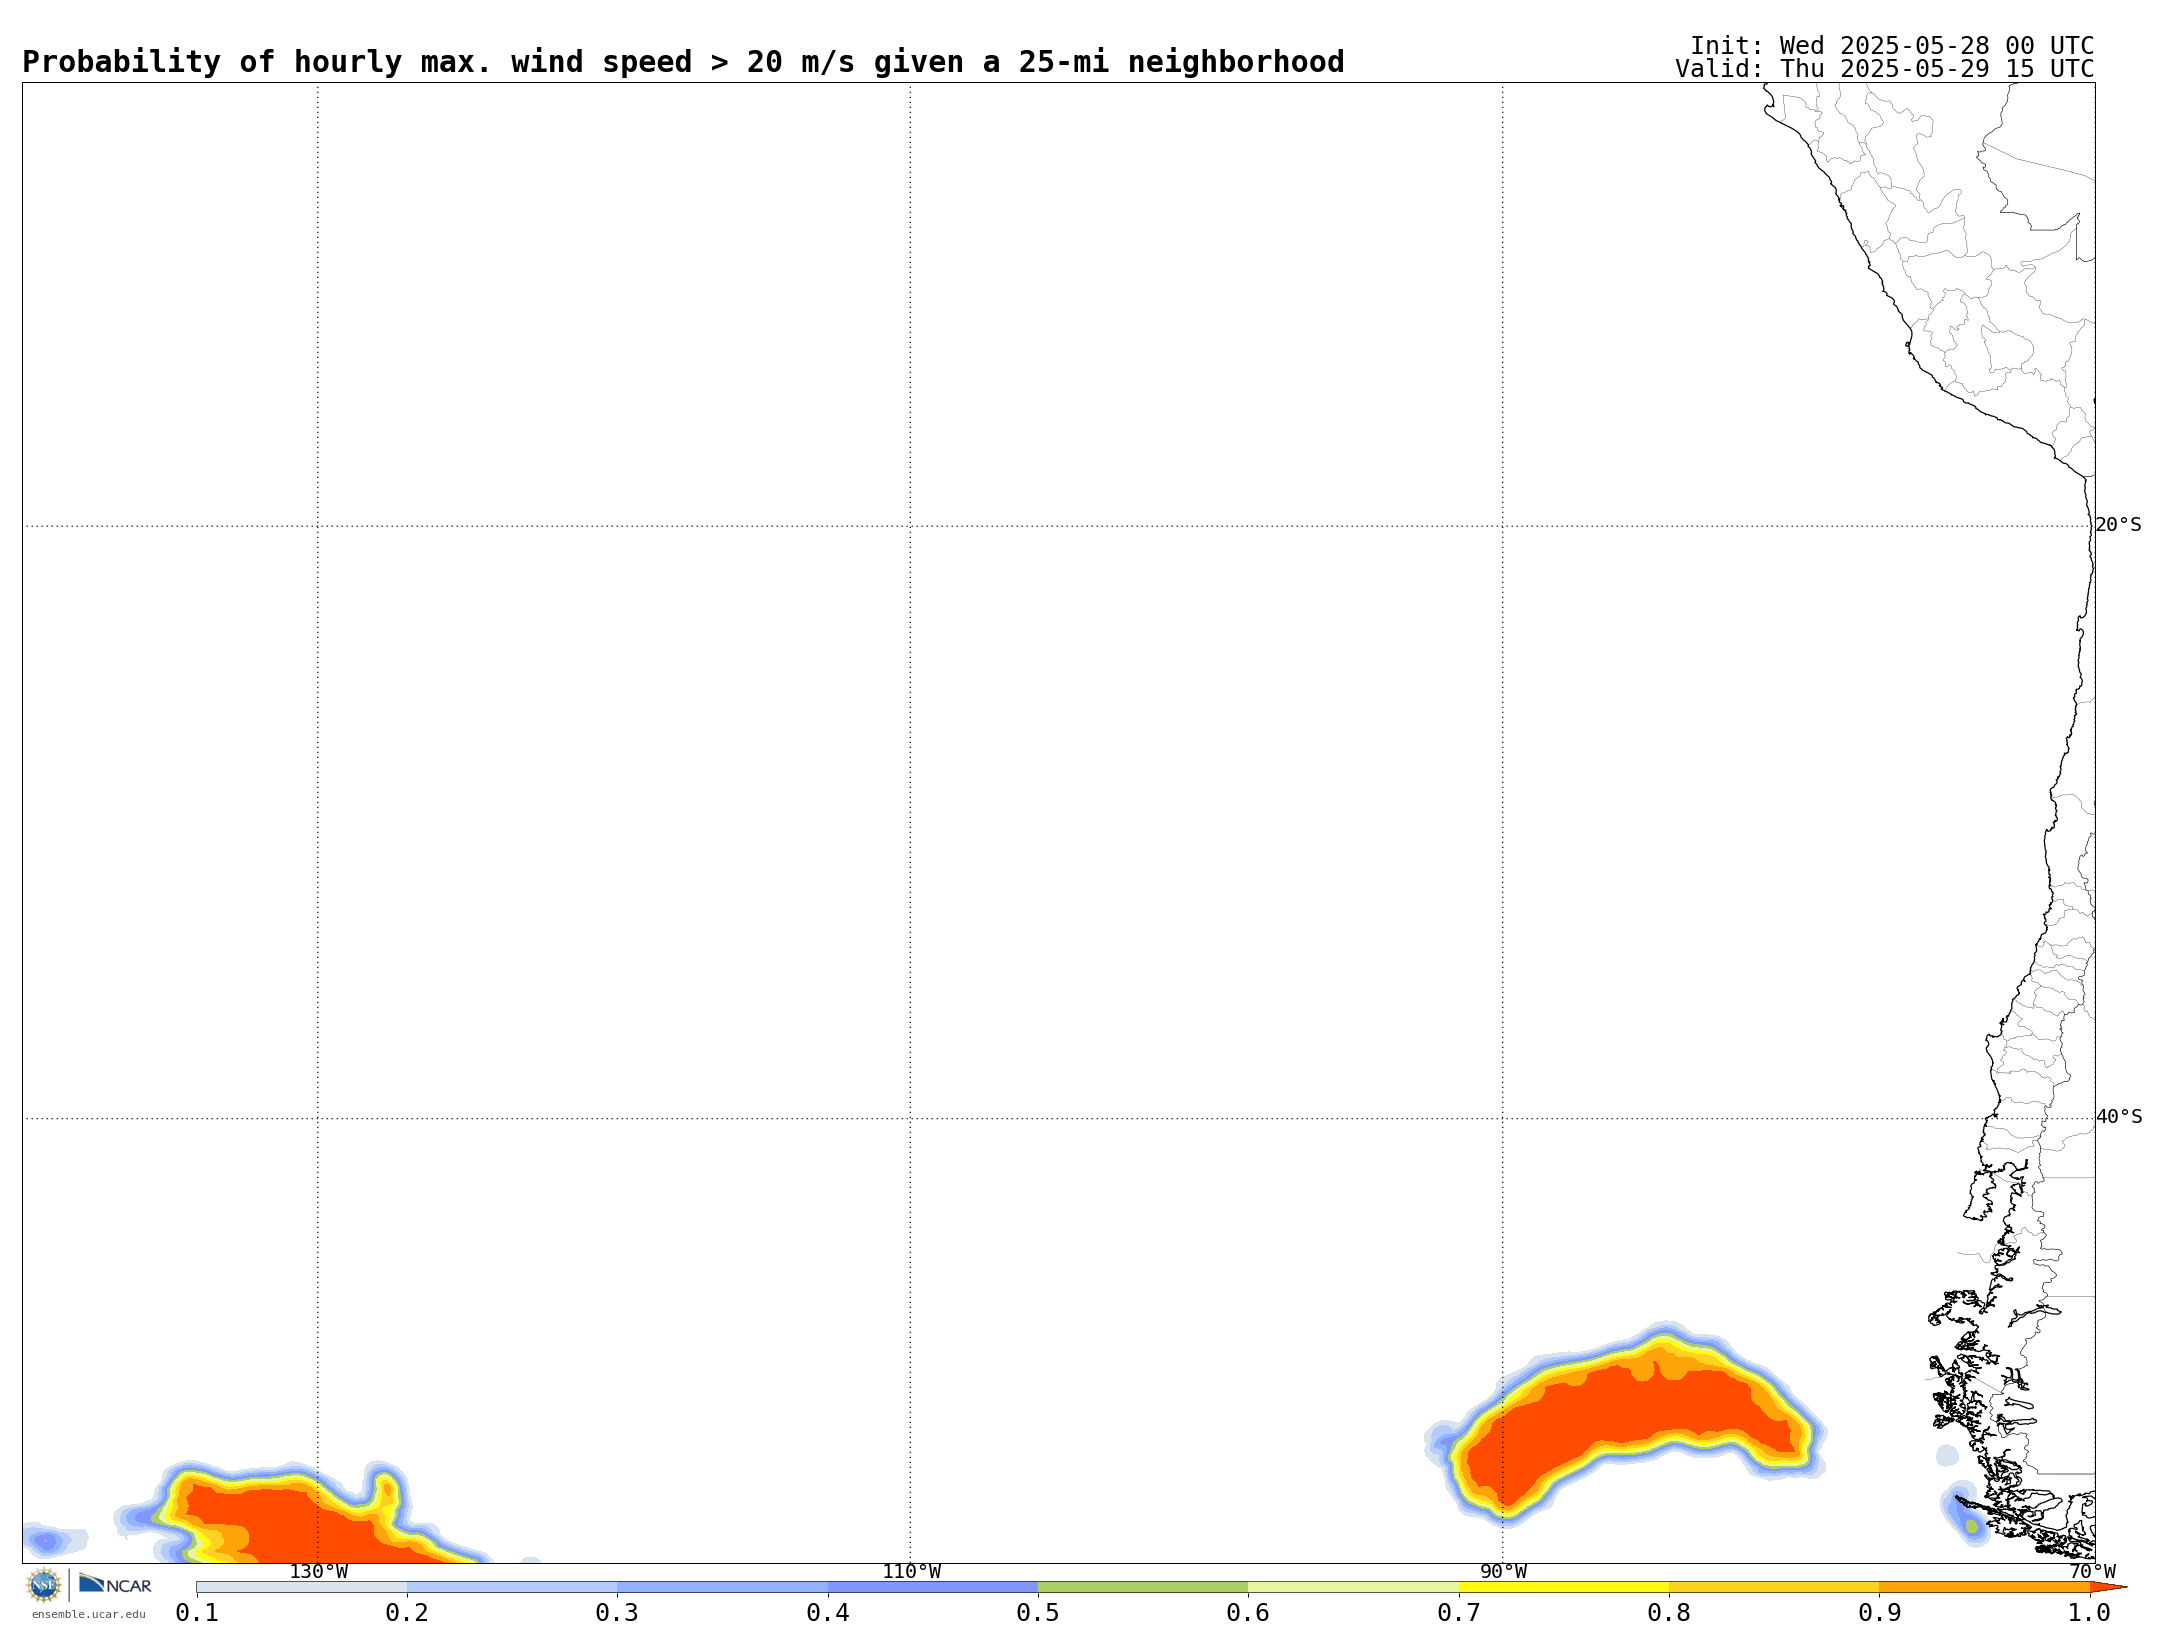Click the 40°S latitude label
This screenshot has width=2160, height=1626.
[x=2118, y=1117]
